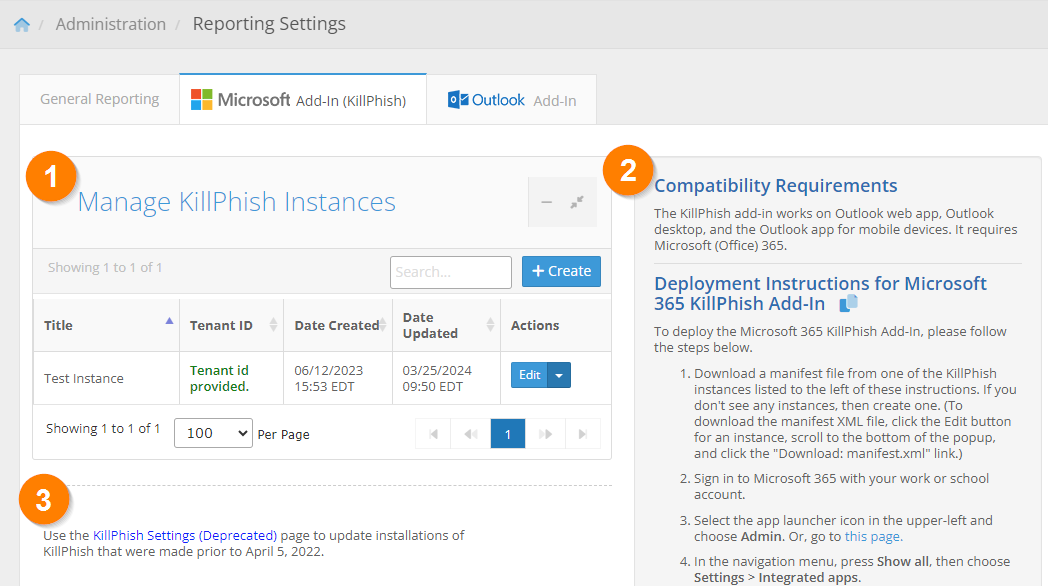
Task: Sort table by Date Updated column
Action: click(446, 325)
